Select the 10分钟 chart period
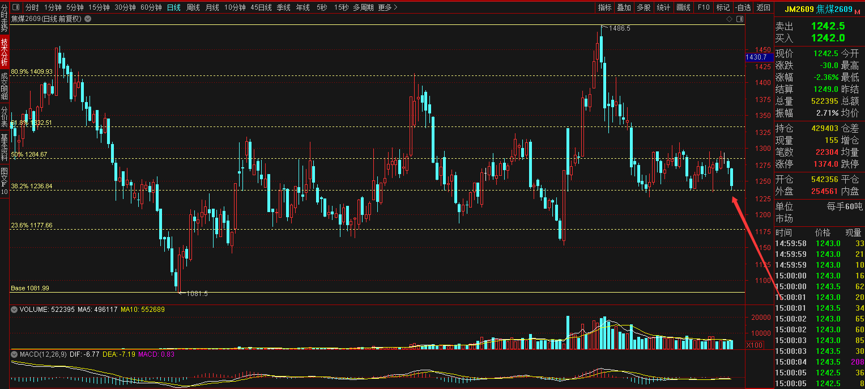Viewport: 865px width, 389px height. [x=235, y=7]
